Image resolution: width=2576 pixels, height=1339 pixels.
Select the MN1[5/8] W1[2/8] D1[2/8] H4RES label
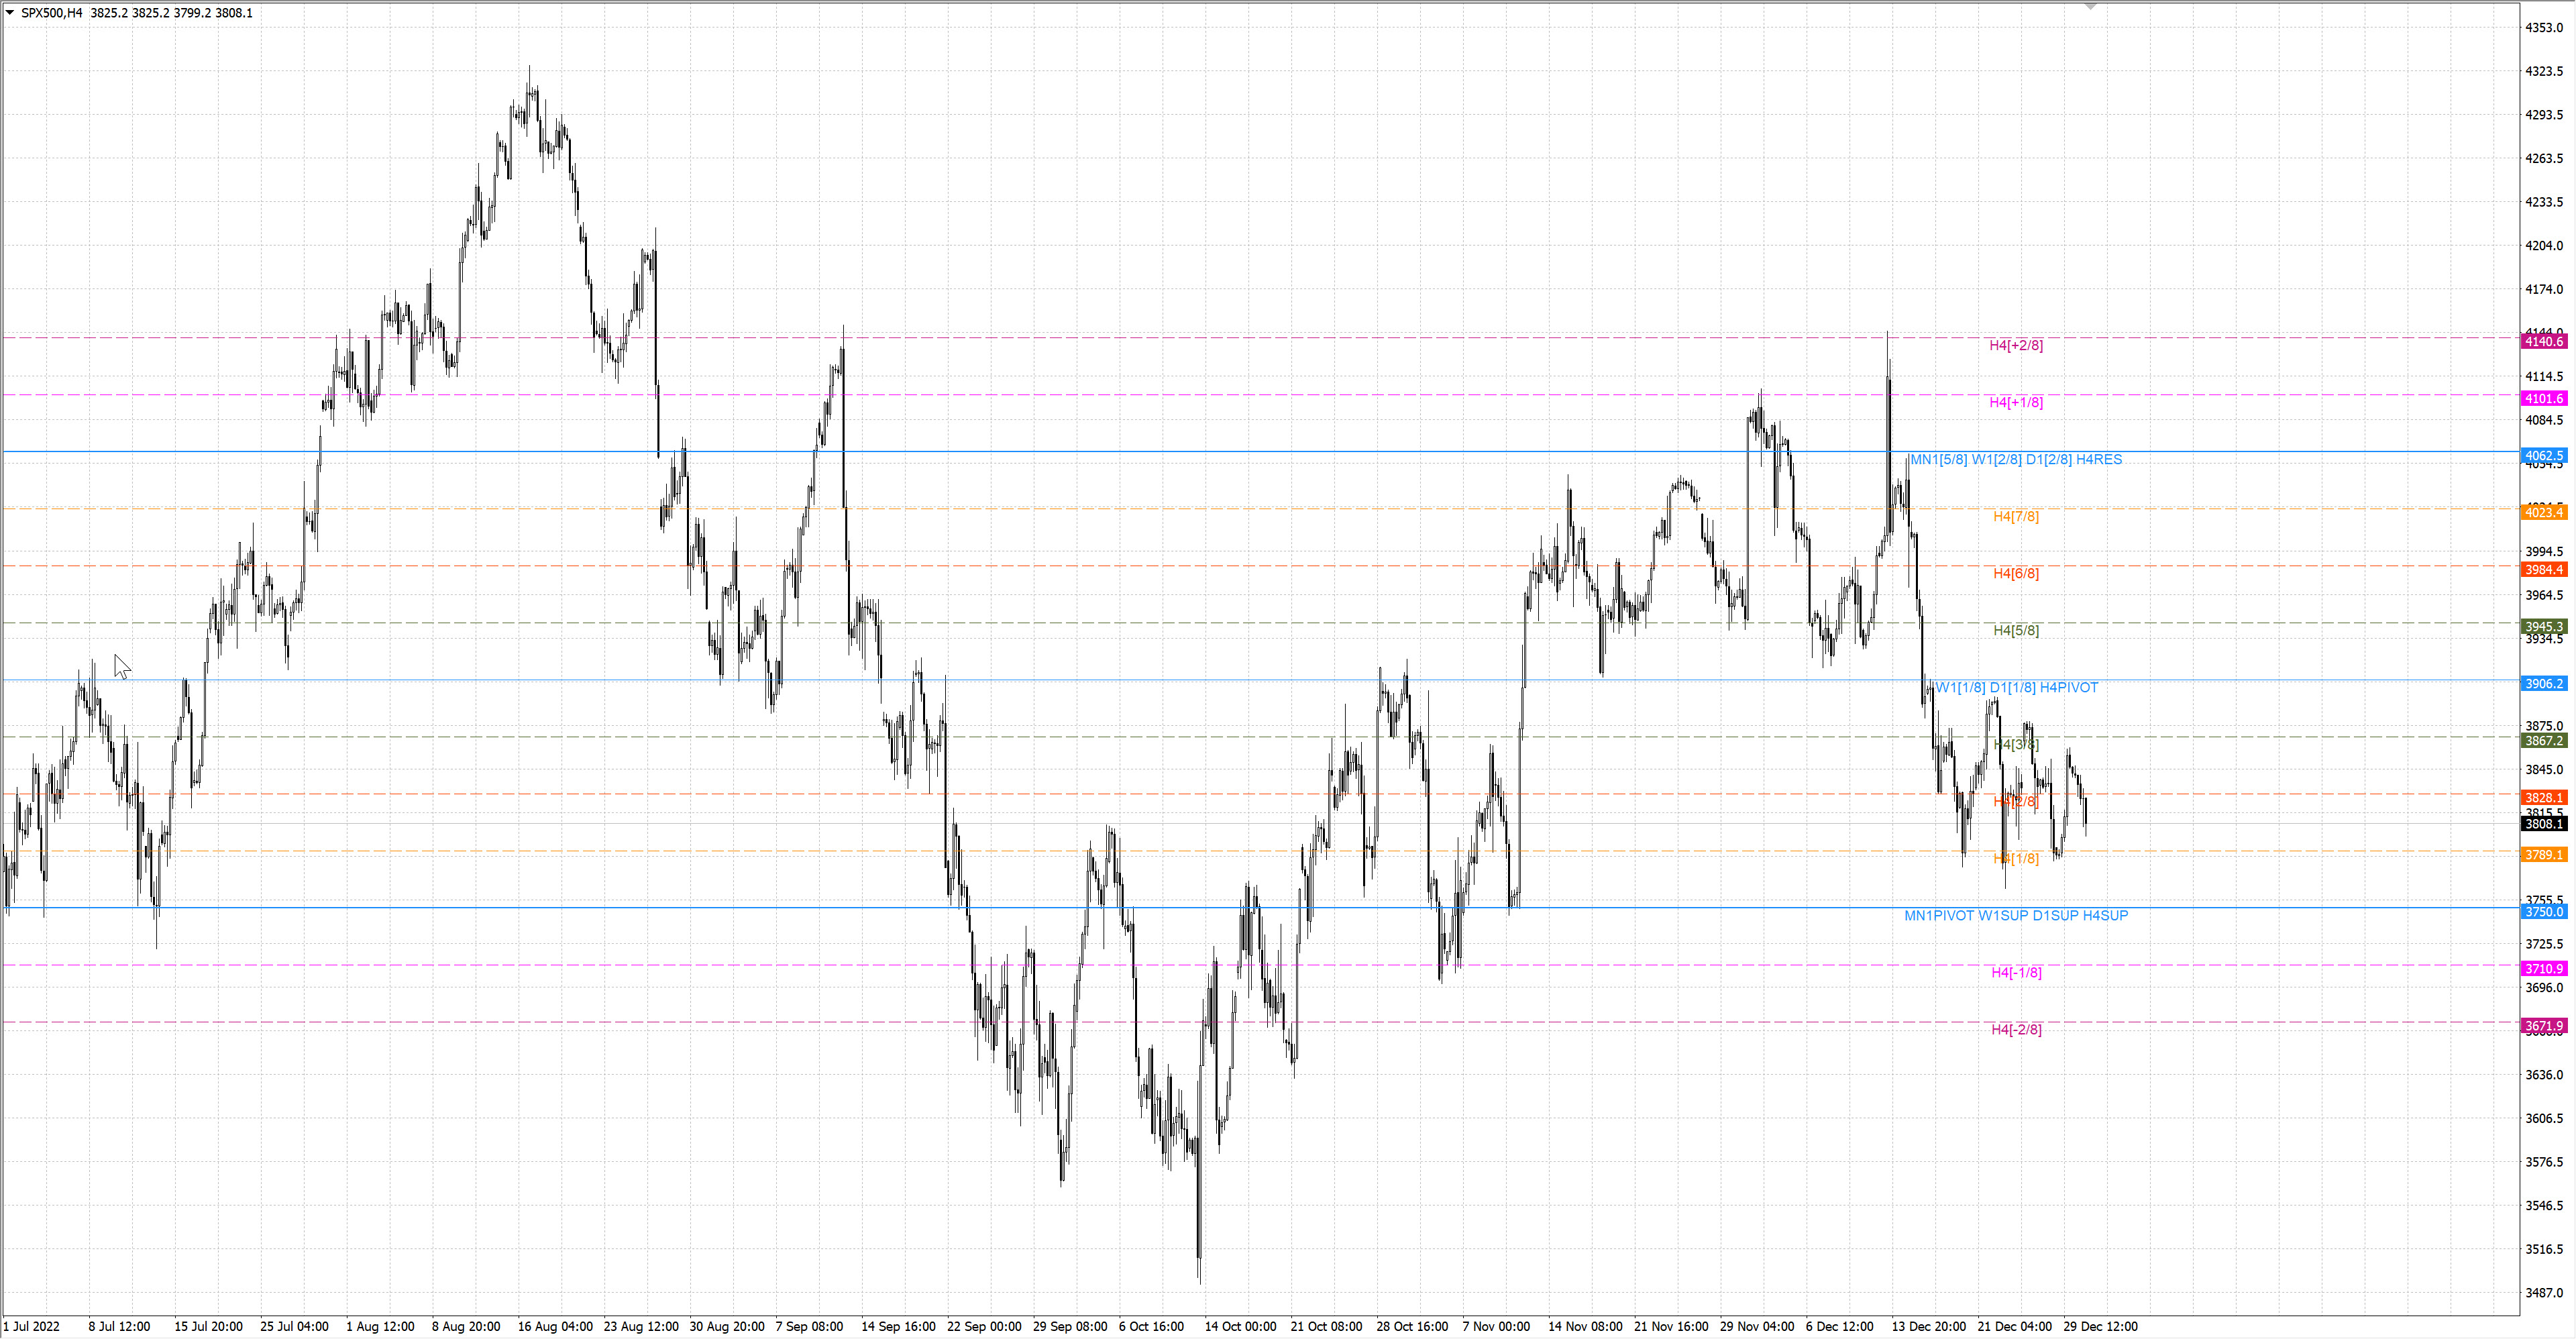pyautogui.click(x=2016, y=459)
